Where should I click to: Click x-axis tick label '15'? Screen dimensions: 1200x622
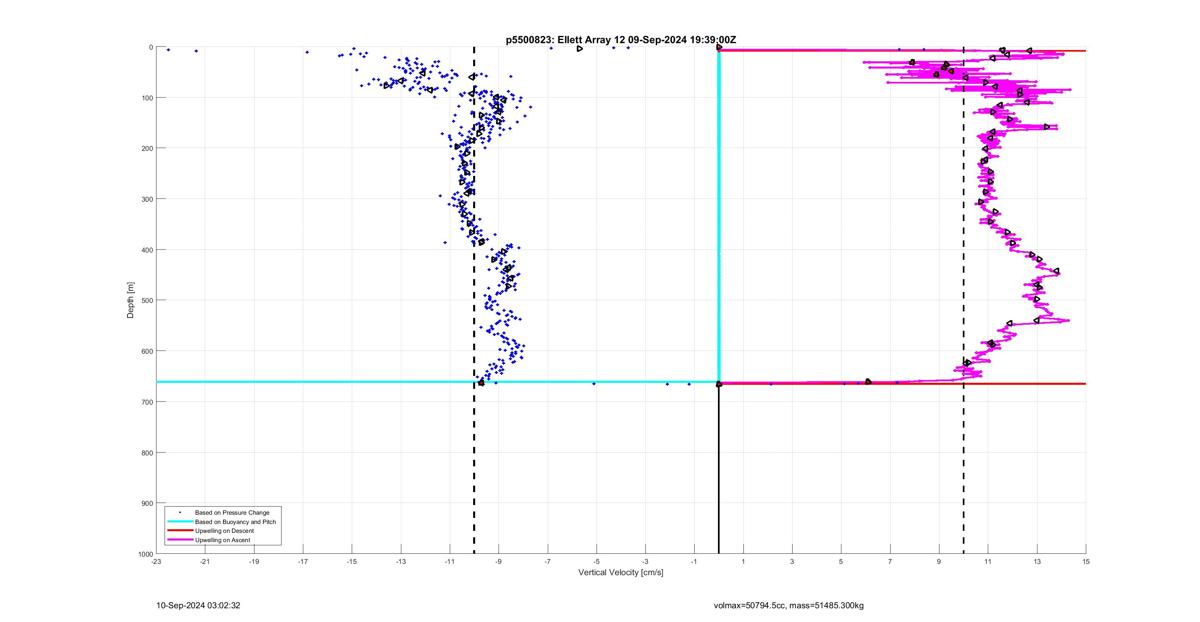(x=1086, y=561)
